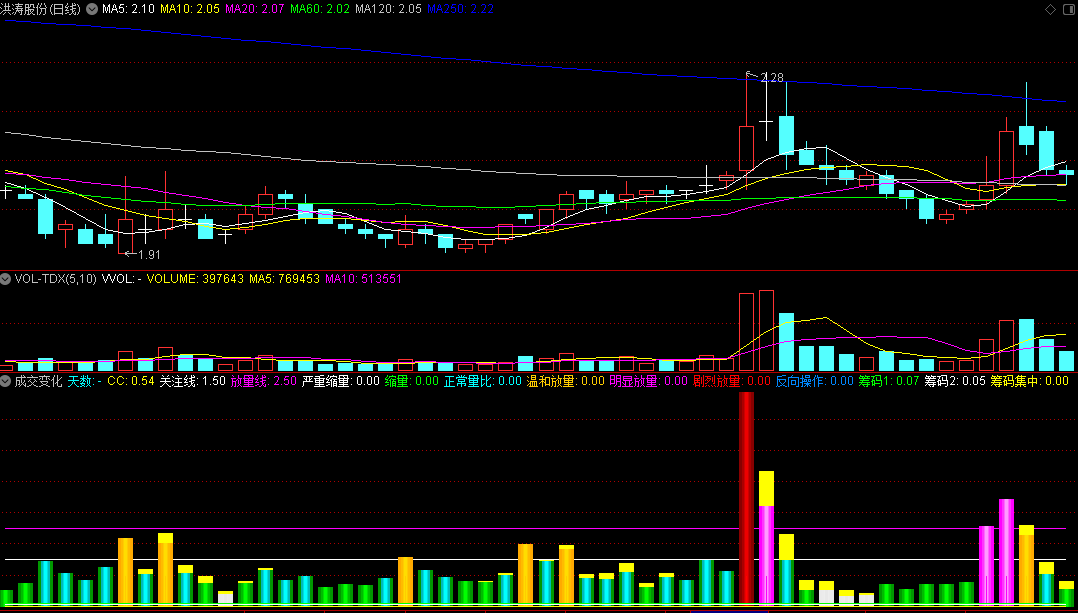The image size is (1078, 613).
Task: Click the green 缩量: 0.00 label
Action: tap(412, 381)
